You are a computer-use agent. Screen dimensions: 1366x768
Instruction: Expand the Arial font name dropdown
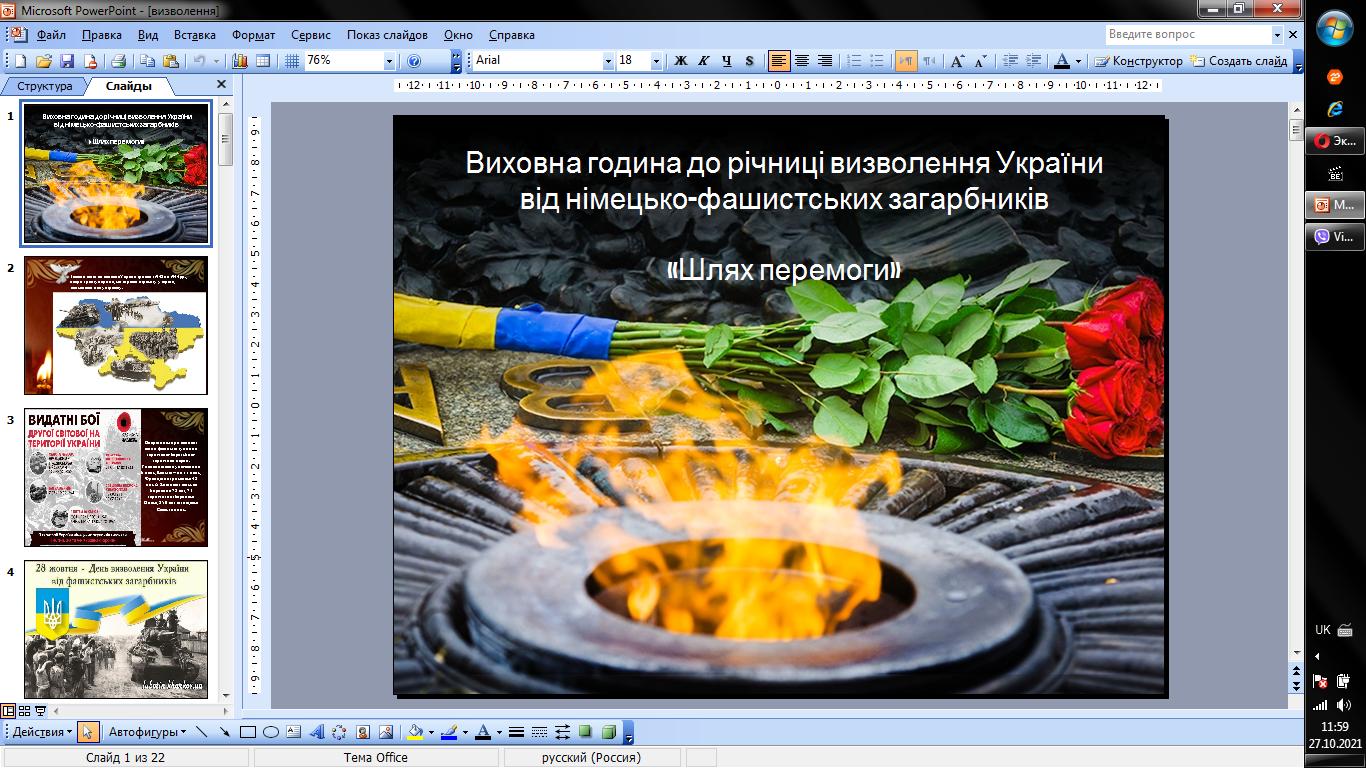[608, 61]
